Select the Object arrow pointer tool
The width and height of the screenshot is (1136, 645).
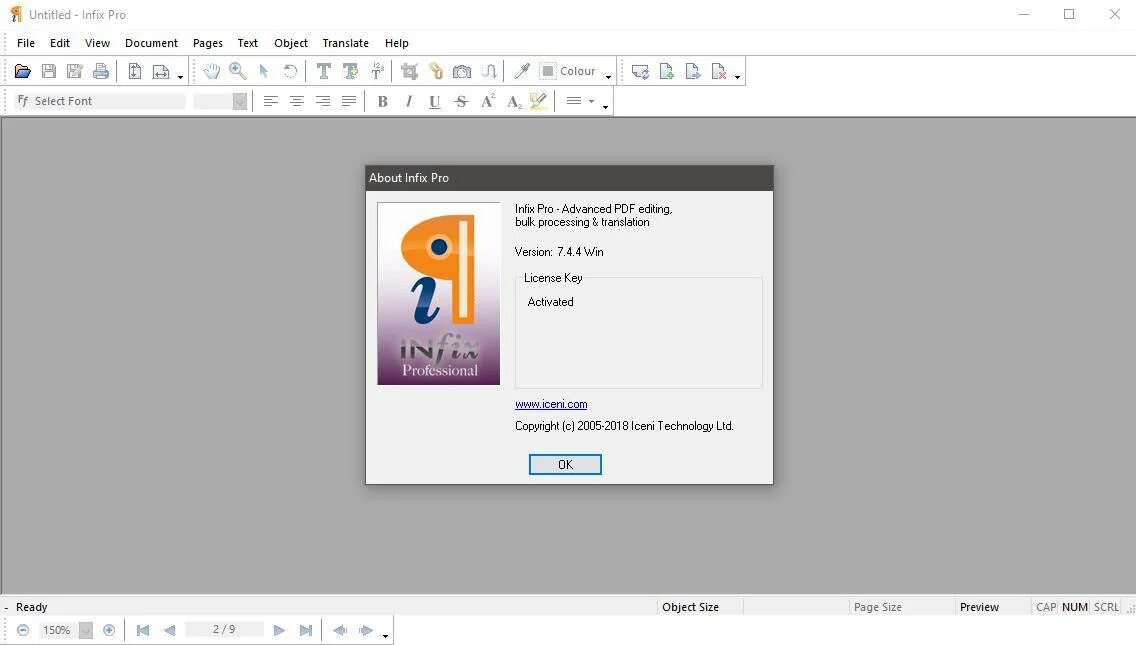click(264, 71)
